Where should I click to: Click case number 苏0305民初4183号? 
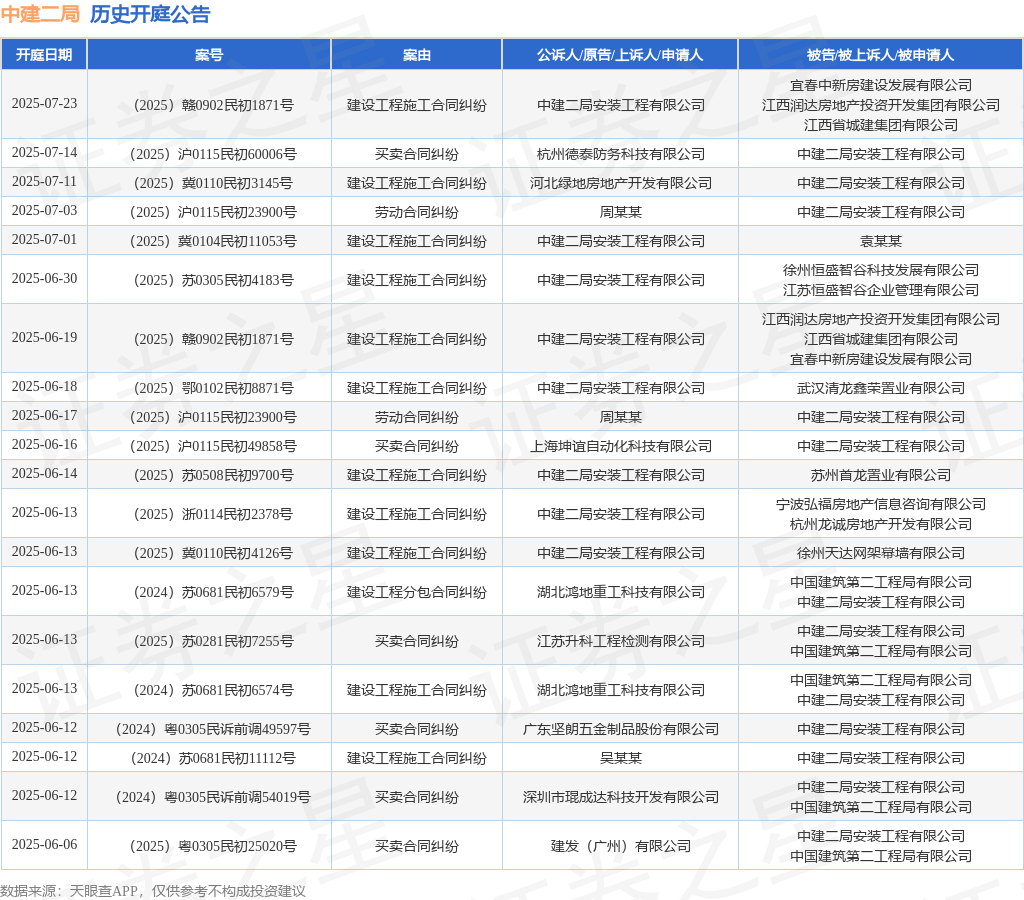[x=213, y=280]
